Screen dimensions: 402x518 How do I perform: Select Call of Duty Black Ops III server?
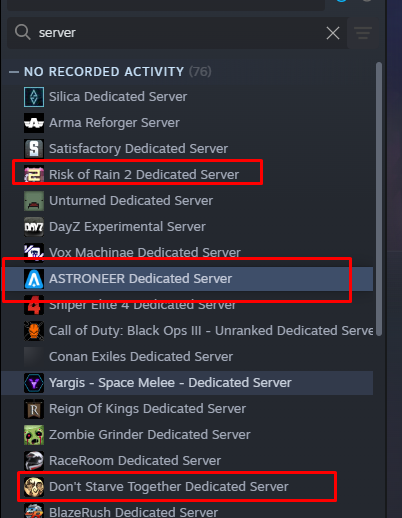[x=187, y=331]
